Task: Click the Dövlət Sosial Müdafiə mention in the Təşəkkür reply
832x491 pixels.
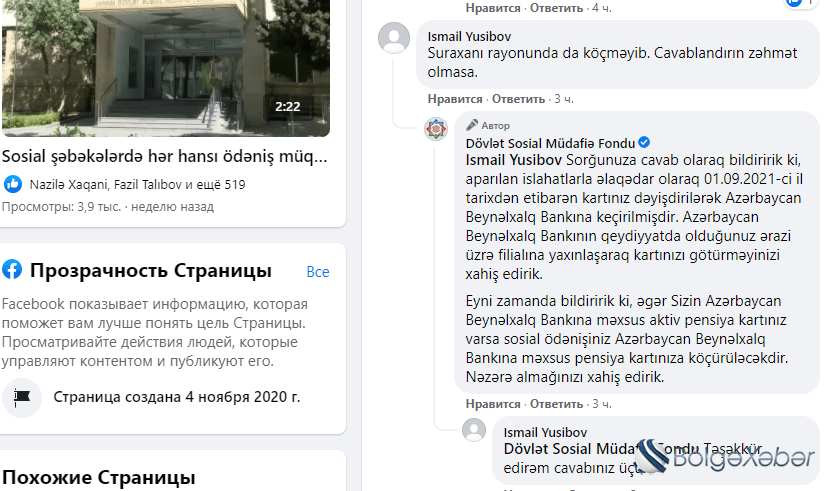Action: point(602,449)
